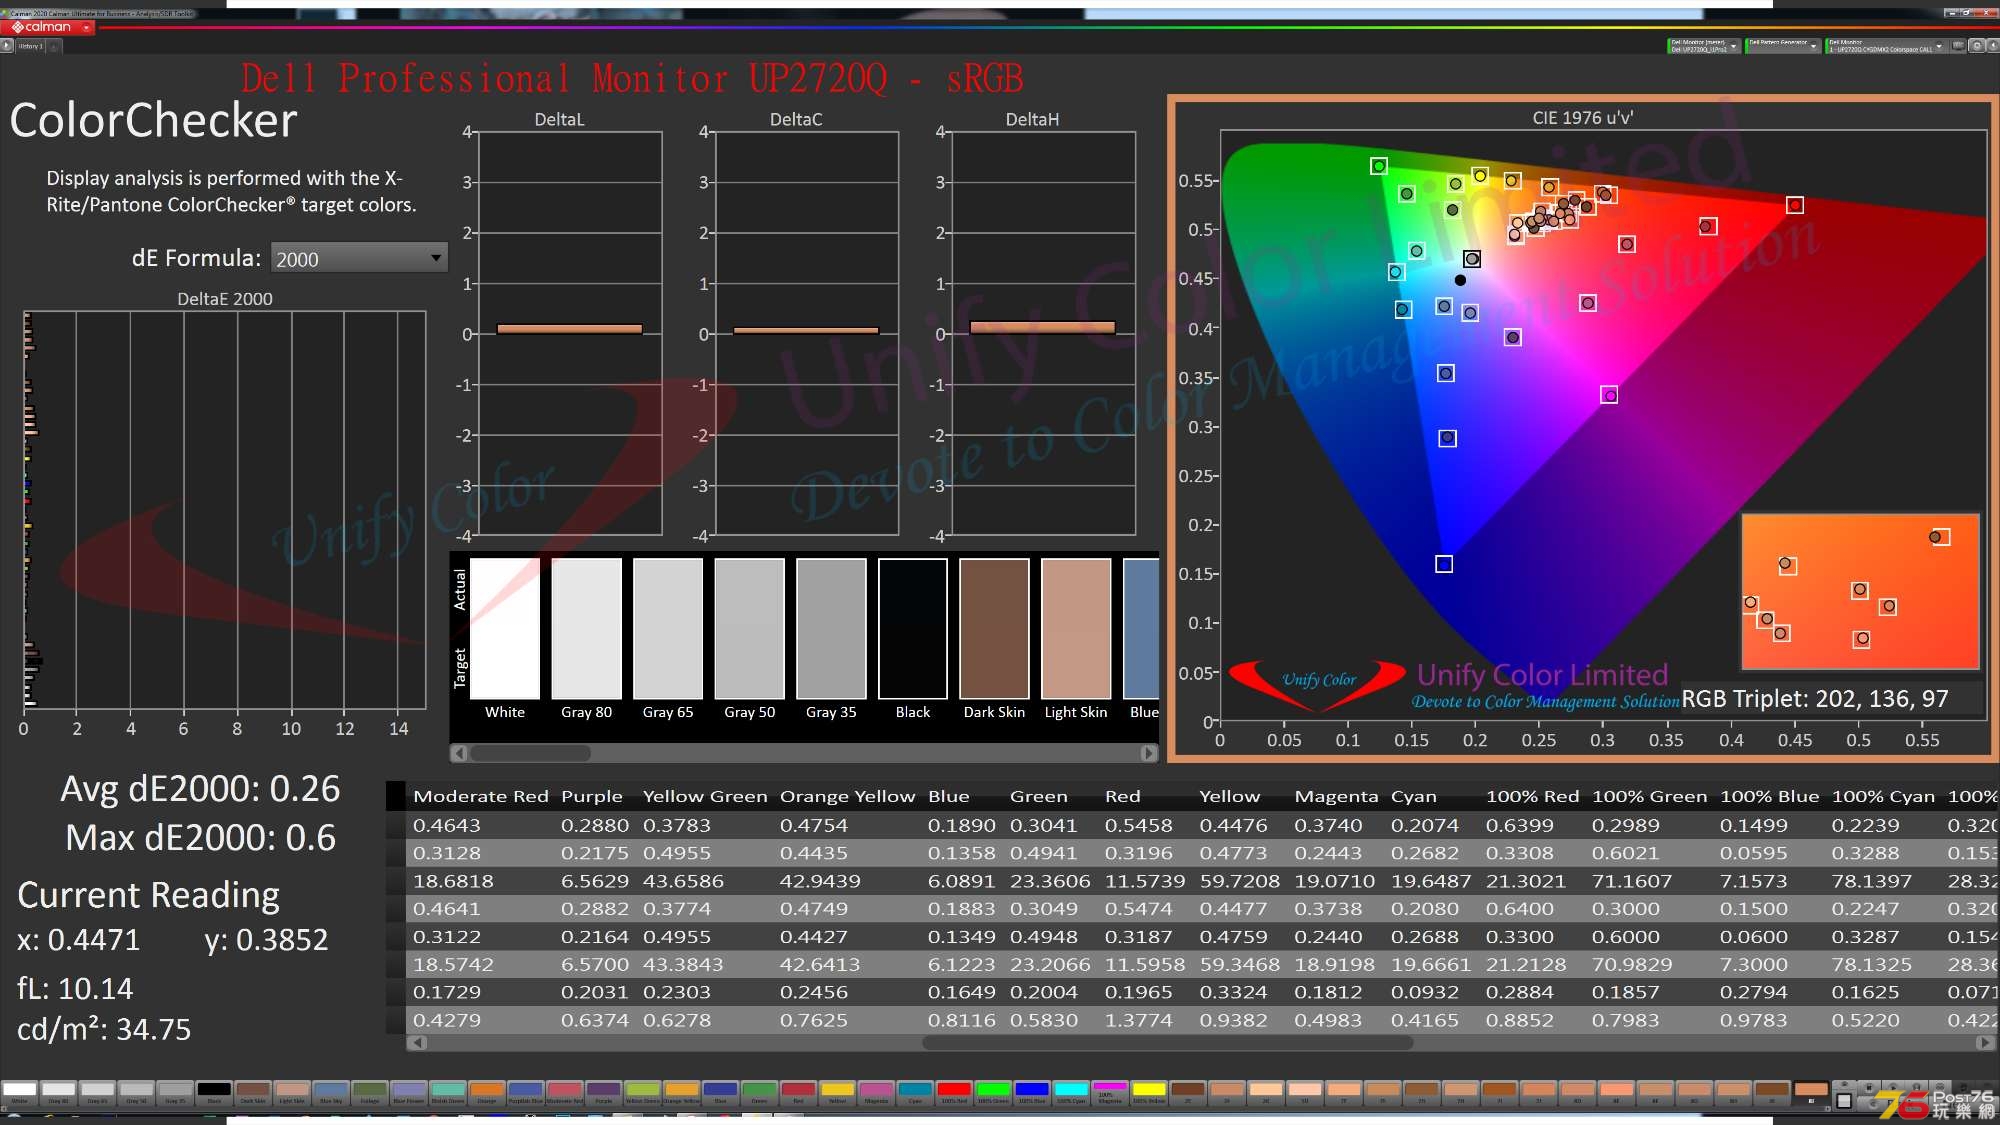The height and width of the screenshot is (1125, 2000).
Task: Click the Purplish Blue swatch in bottom bar
Action: pos(526,1092)
